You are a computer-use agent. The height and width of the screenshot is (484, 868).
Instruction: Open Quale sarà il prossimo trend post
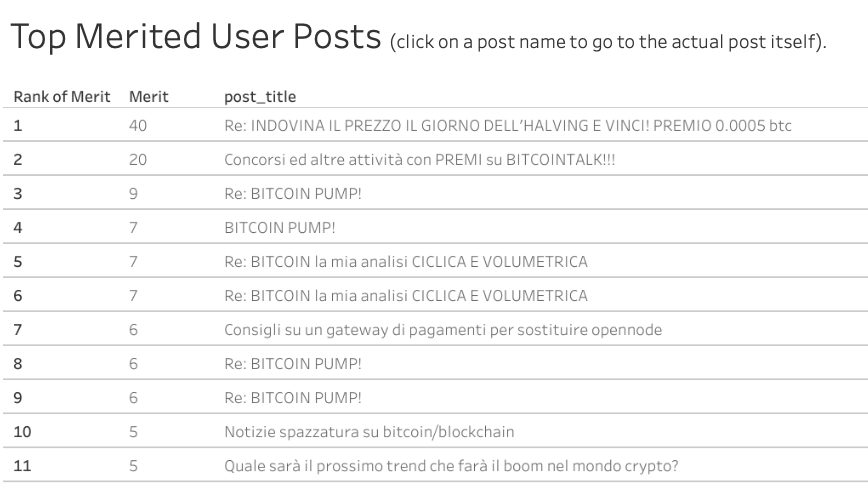point(451,466)
